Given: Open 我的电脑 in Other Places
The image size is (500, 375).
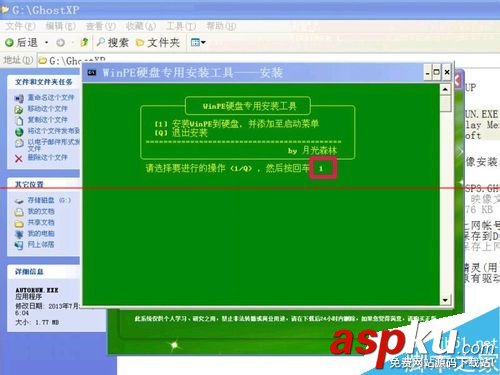Looking at the screenshot, I should (41, 233).
